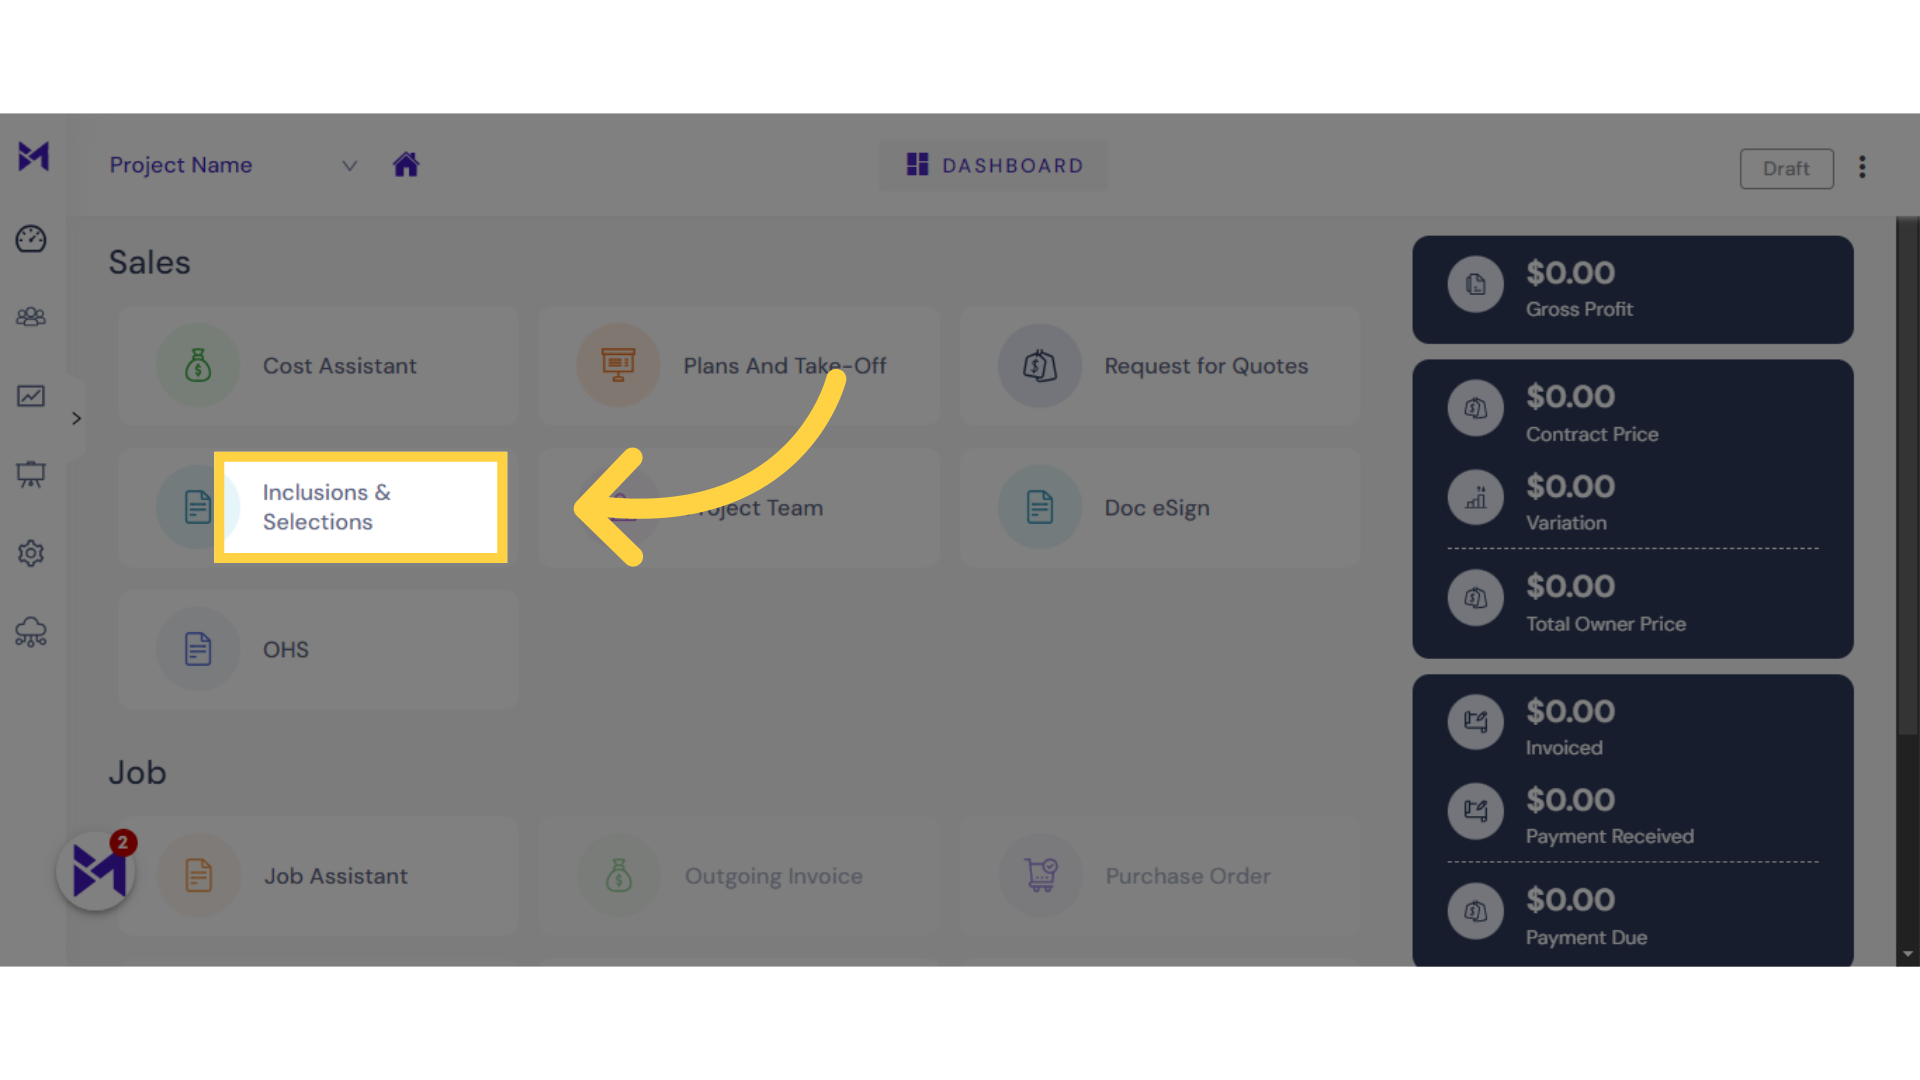Toggle the notification badge on app icon

pyautogui.click(x=123, y=843)
